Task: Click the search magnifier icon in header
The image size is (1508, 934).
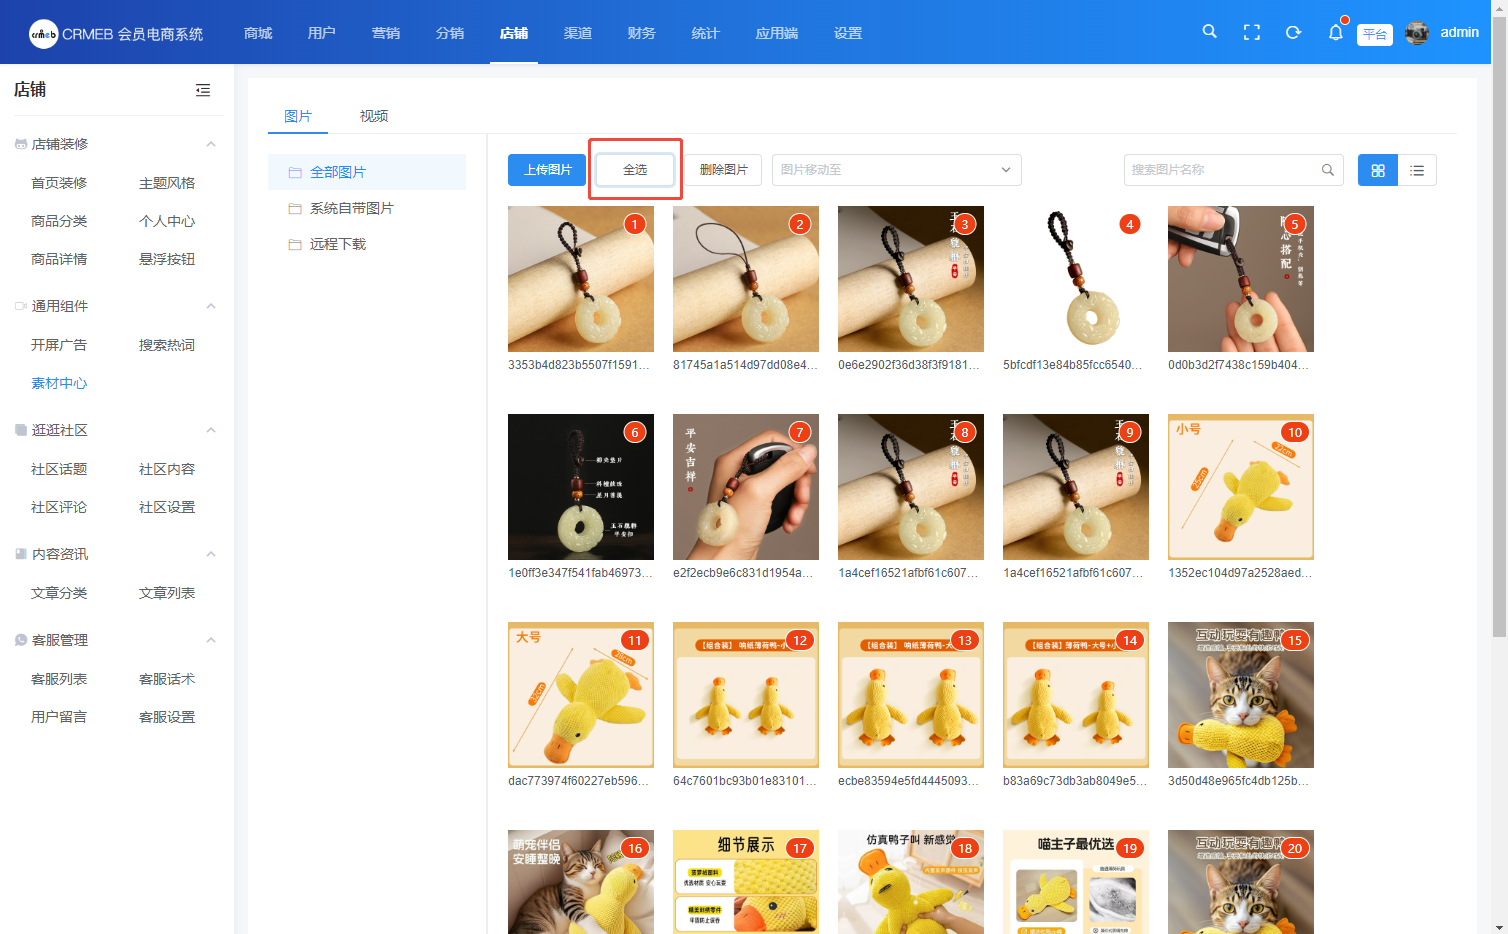Action: click(1209, 32)
